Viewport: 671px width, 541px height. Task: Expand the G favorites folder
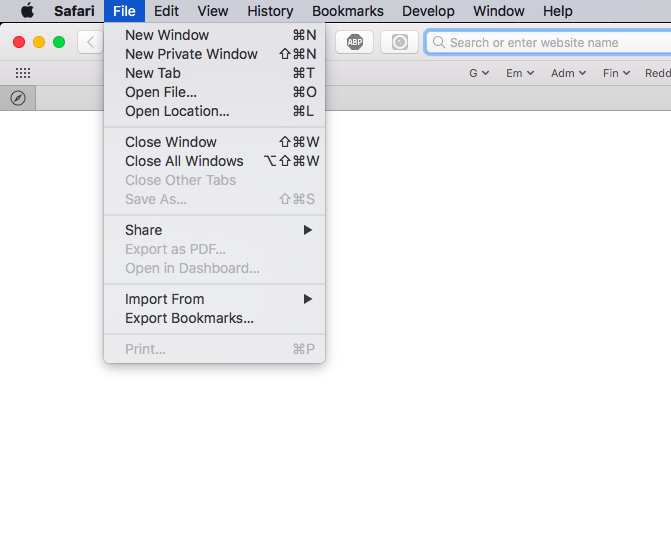479,73
